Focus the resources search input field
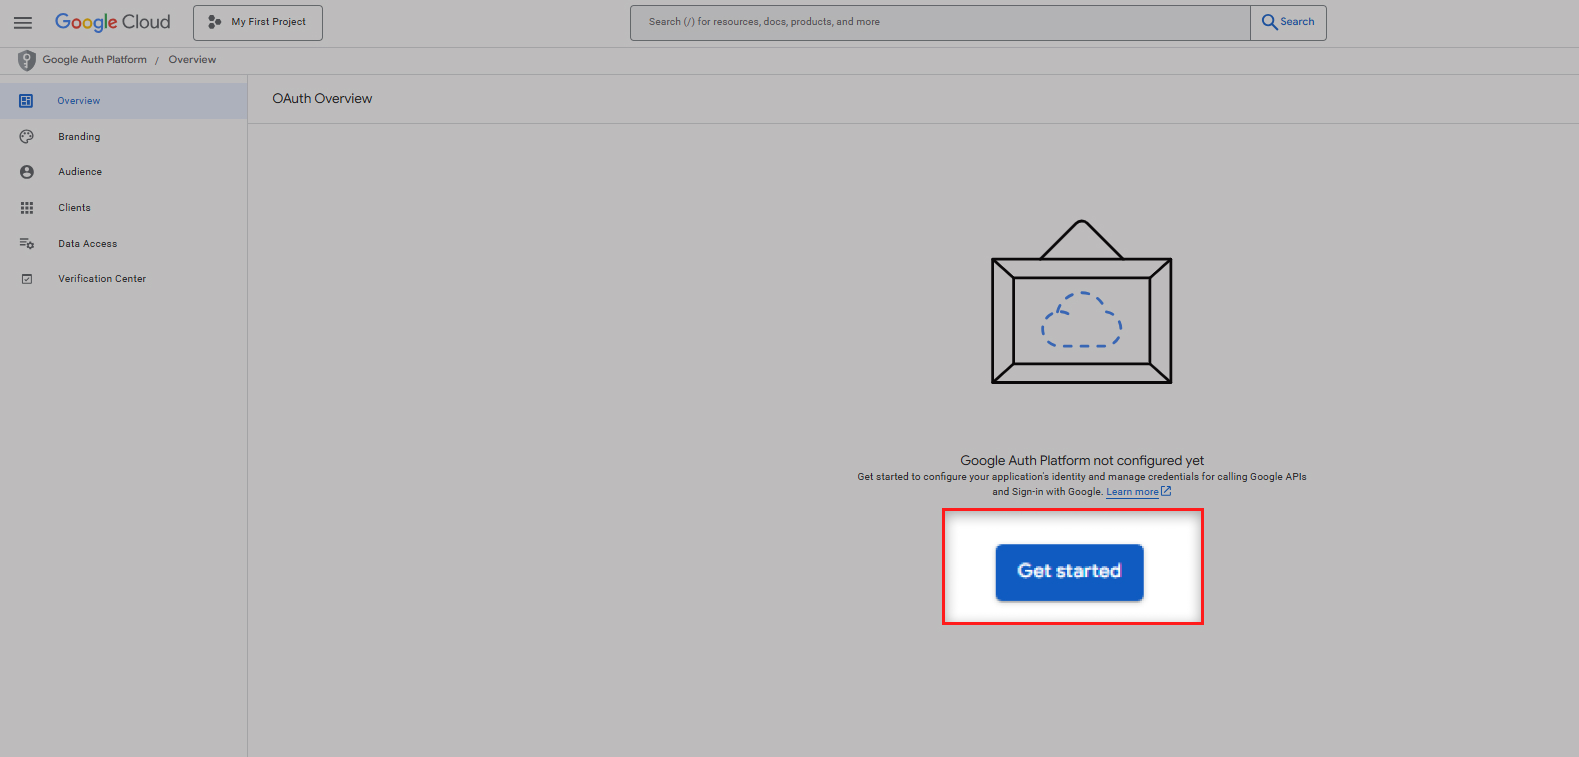The width and height of the screenshot is (1579, 757). click(940, 22)
